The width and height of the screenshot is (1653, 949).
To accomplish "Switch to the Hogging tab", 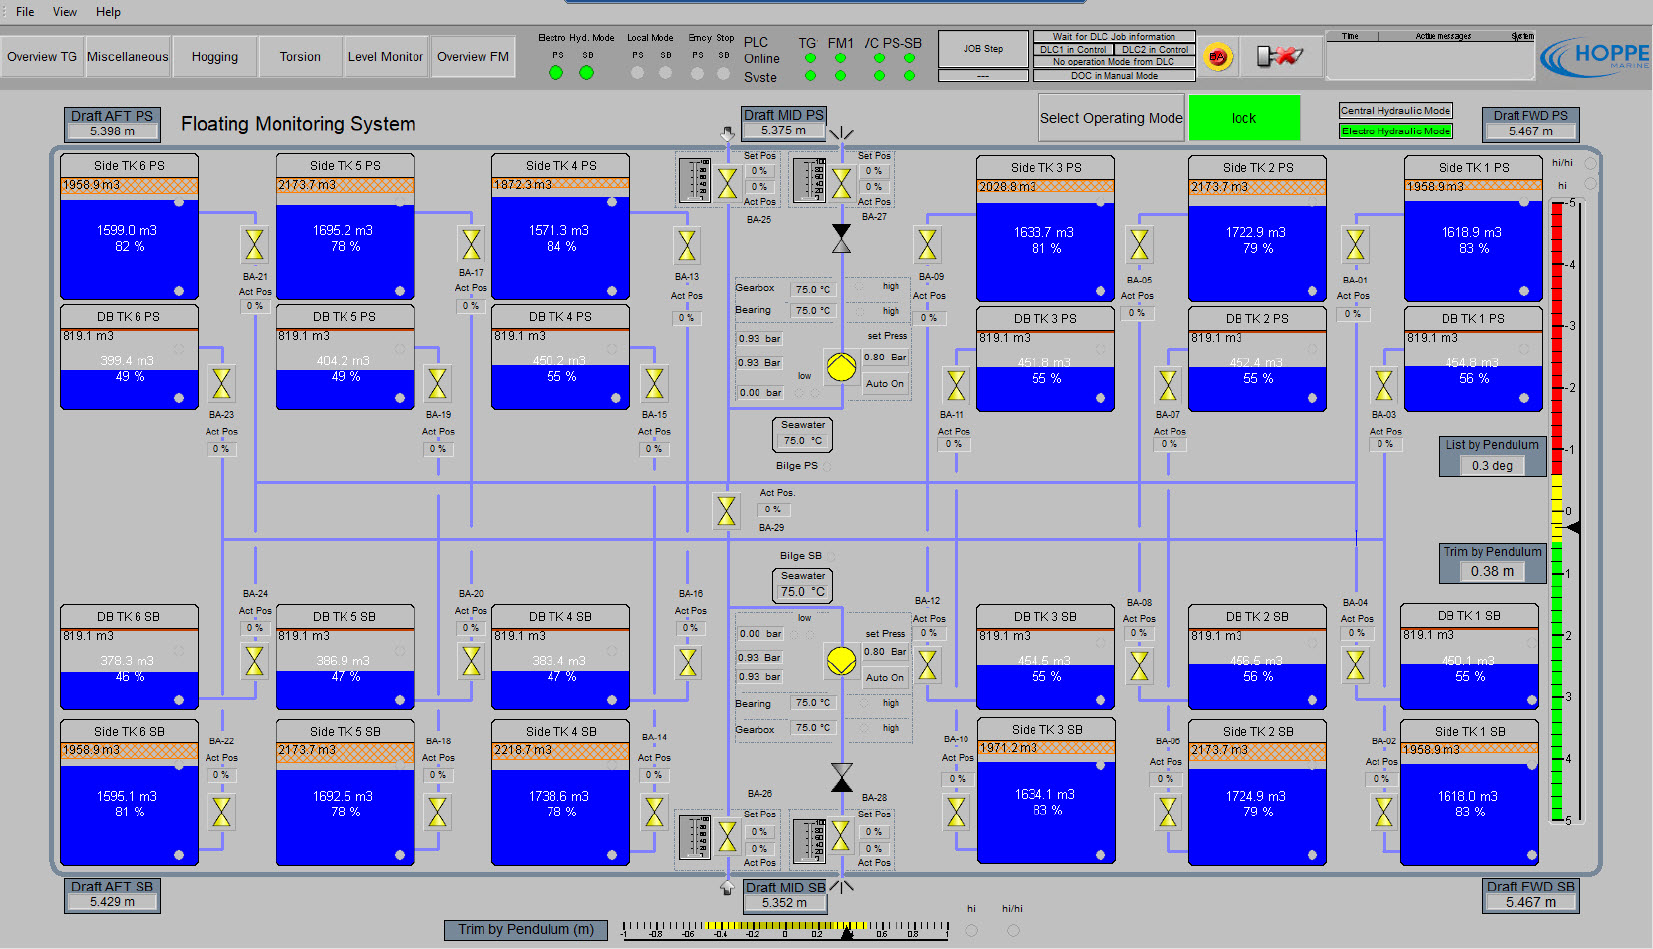I will click(215, 57).
